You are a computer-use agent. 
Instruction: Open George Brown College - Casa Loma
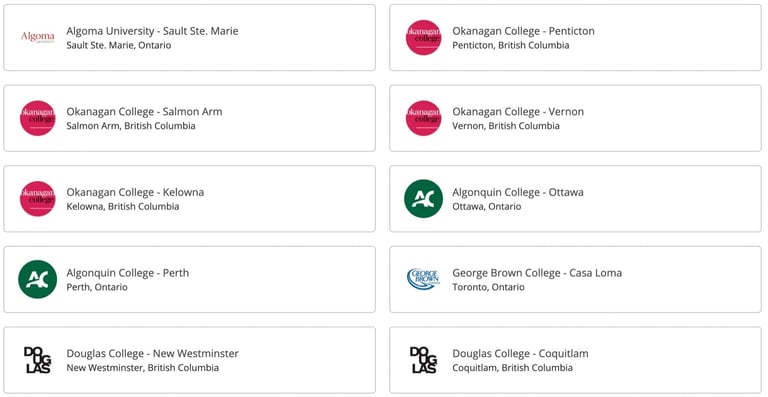537,273
